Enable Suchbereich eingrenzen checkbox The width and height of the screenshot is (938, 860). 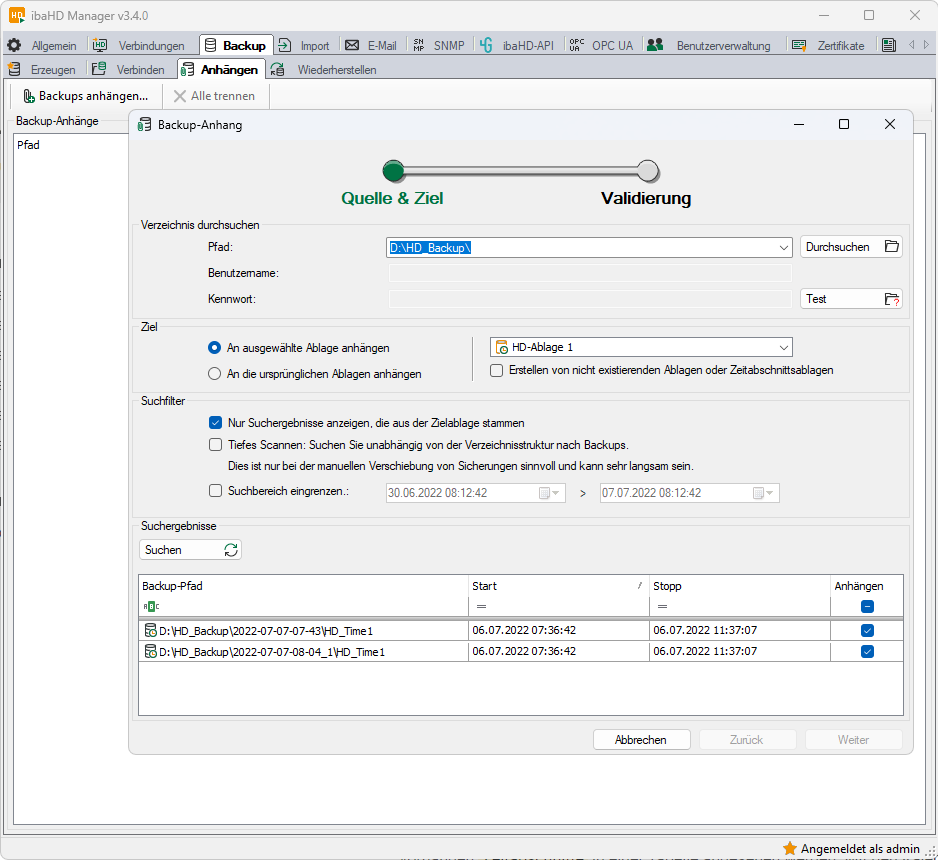click(215, 491)
